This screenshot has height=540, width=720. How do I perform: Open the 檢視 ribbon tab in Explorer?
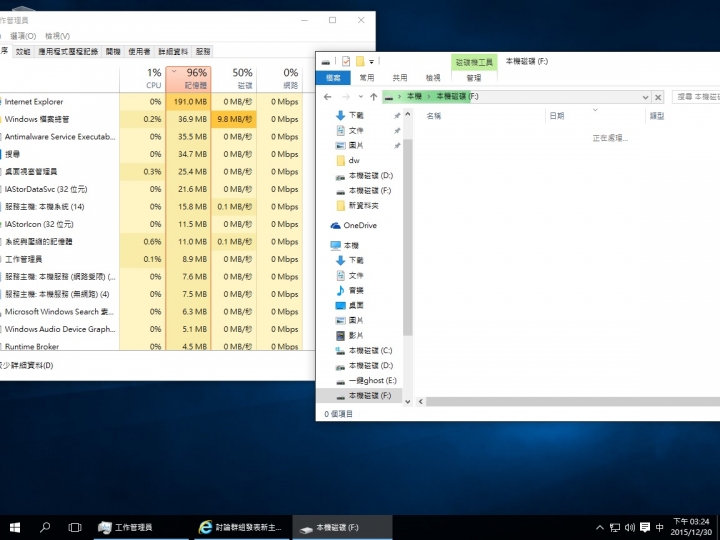[433, 78]
